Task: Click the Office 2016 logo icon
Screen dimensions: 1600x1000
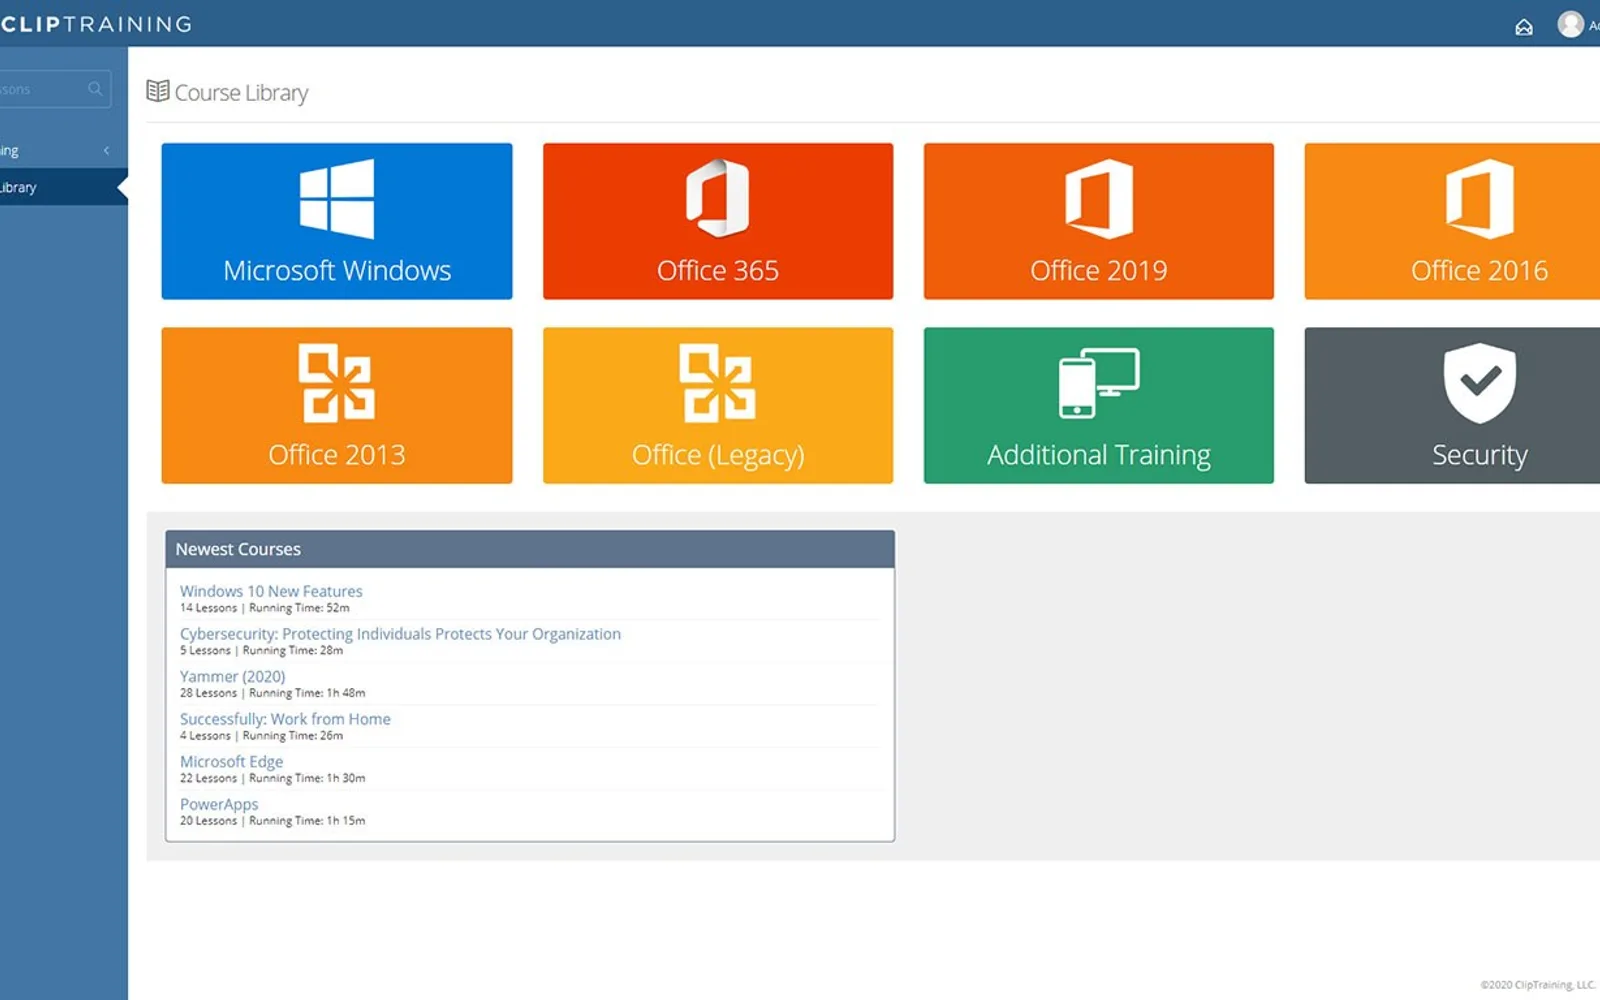Action: pyautogui.click(x=1480, y=198)
